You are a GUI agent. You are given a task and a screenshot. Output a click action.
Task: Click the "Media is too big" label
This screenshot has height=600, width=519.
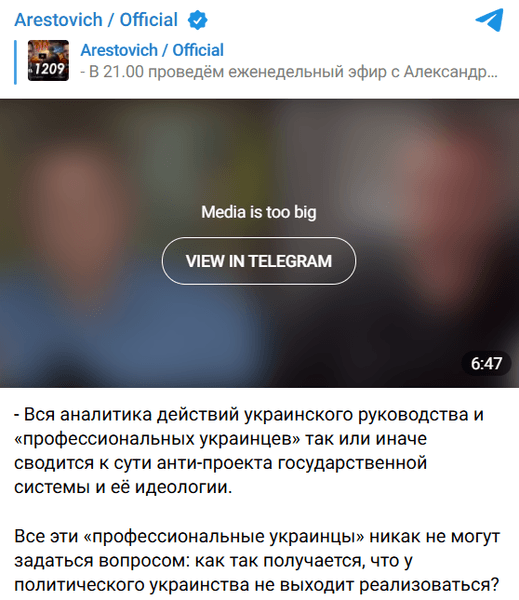tap(259, 212)
